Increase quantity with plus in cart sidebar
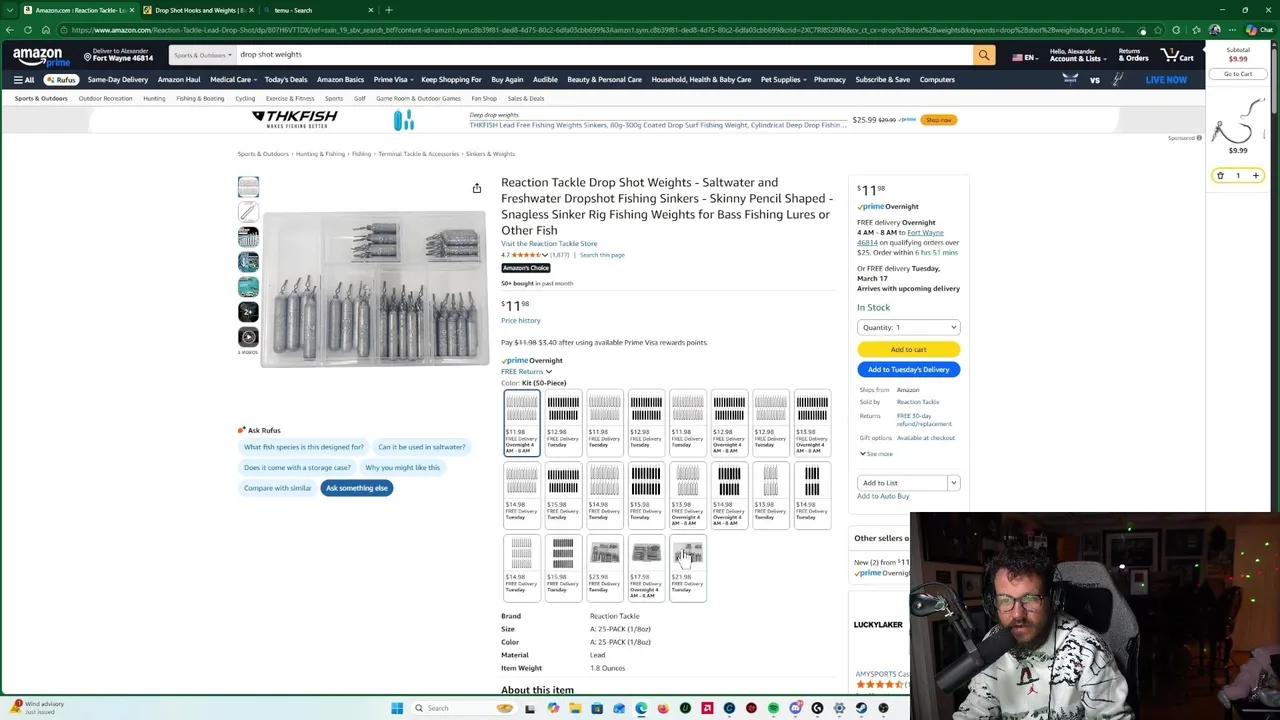Image resolution: width=1280 pixels, height=720 pixels. pyautogui.click(x=1256, y=176)
